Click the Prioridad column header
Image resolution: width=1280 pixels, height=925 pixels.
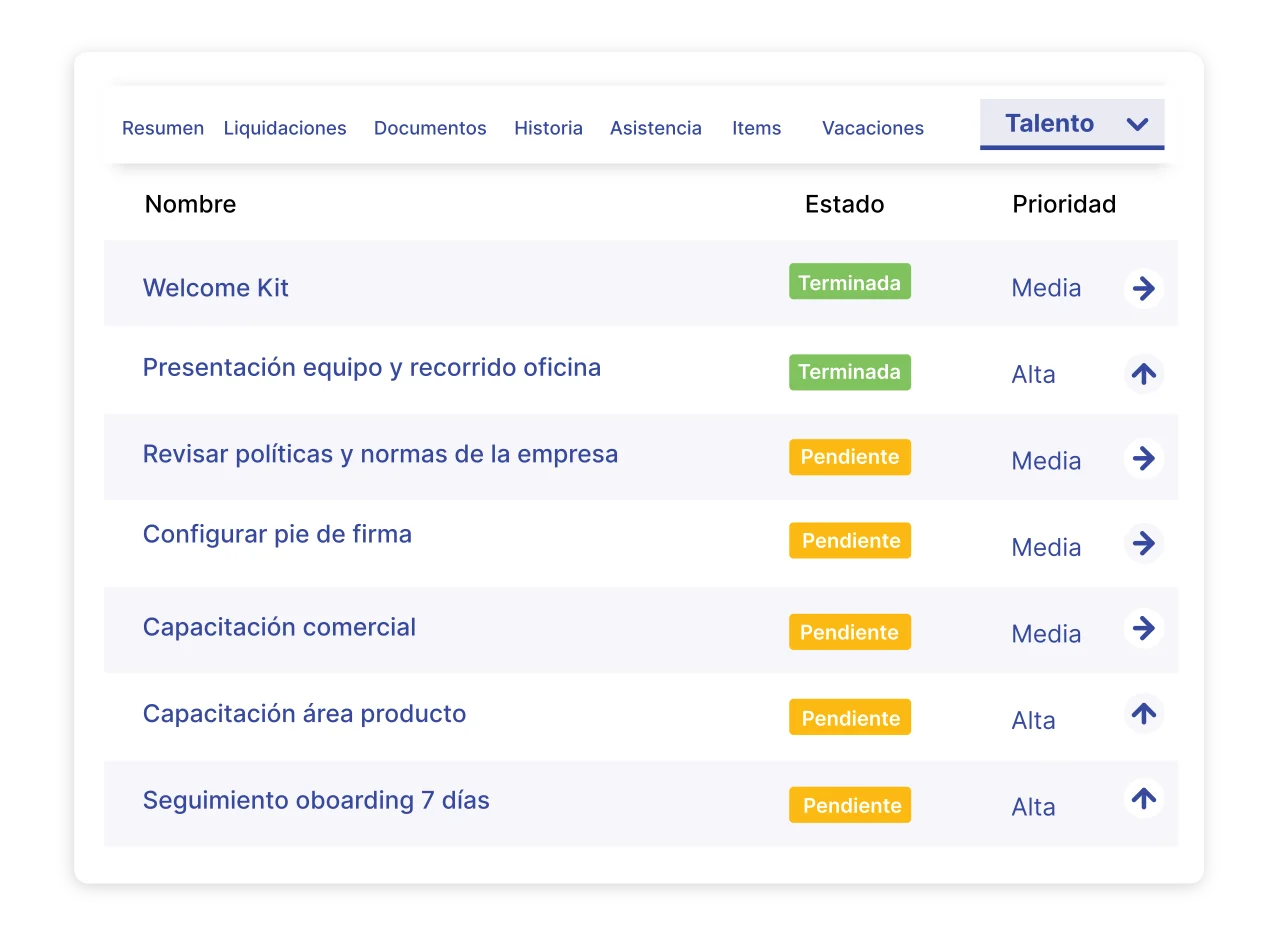[1064, 204]
